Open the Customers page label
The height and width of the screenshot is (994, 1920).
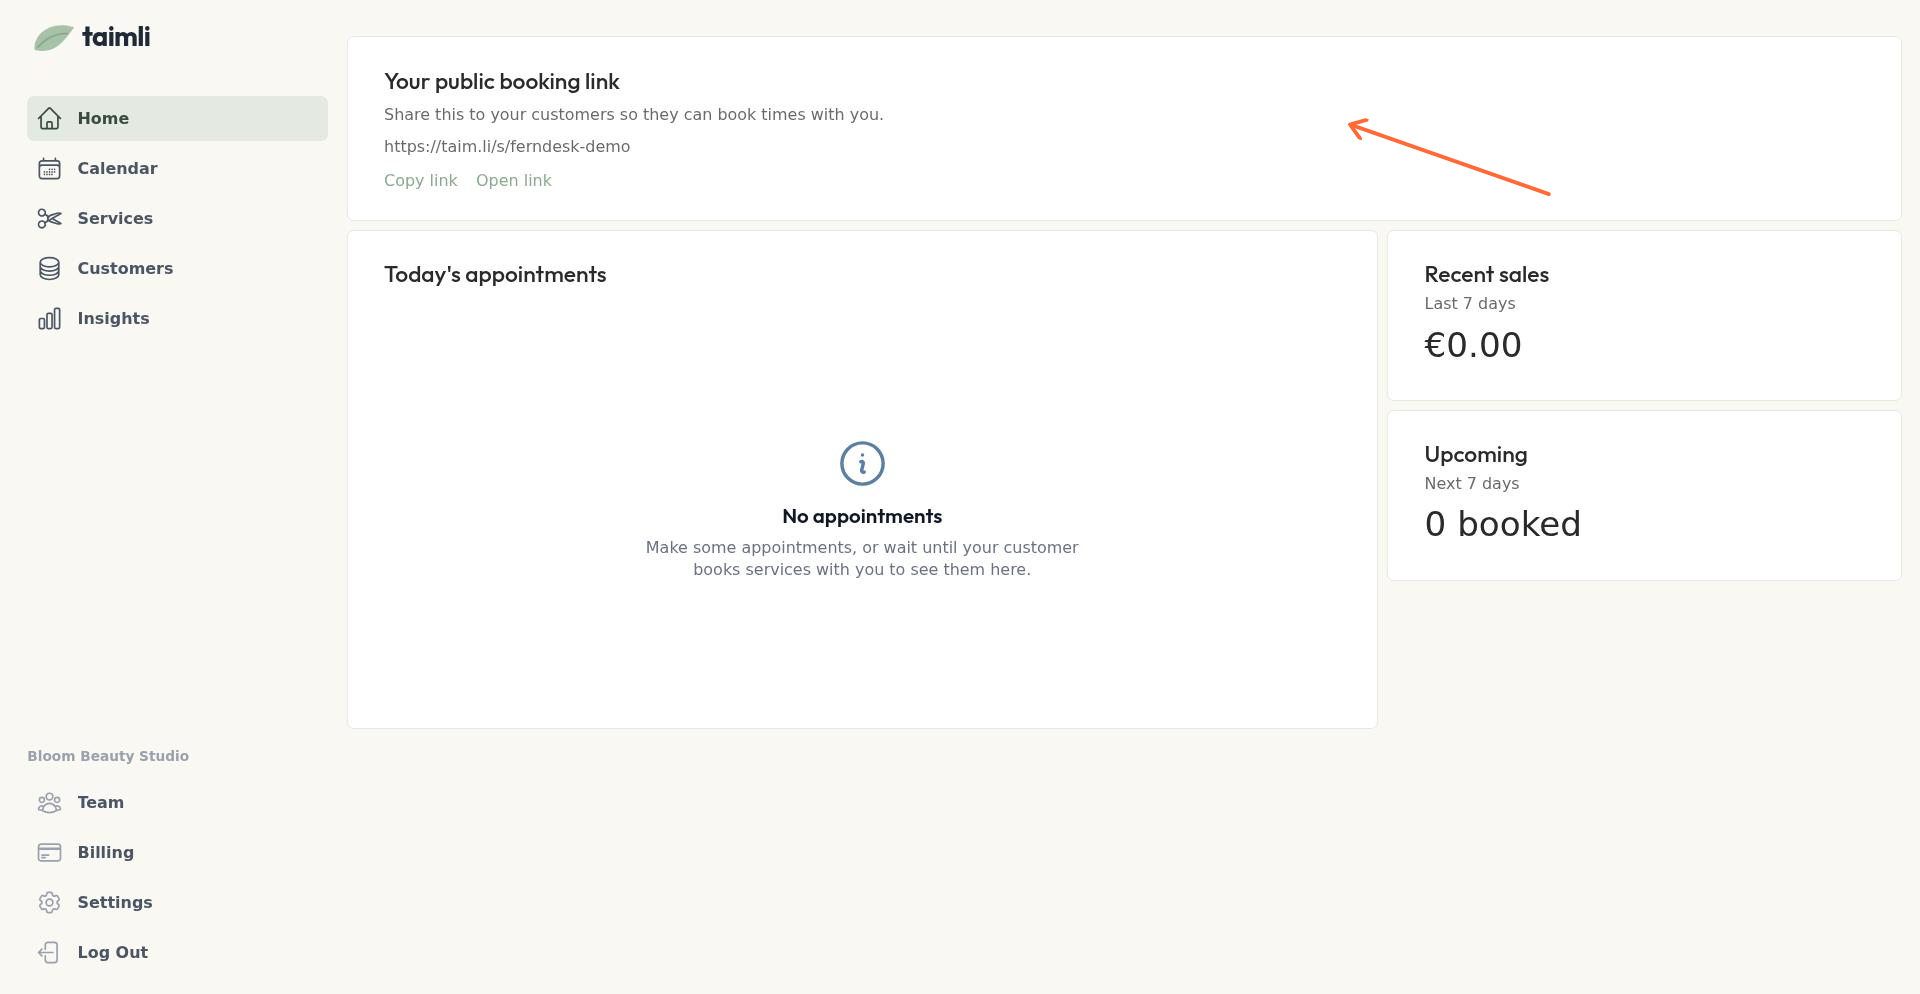125,269
